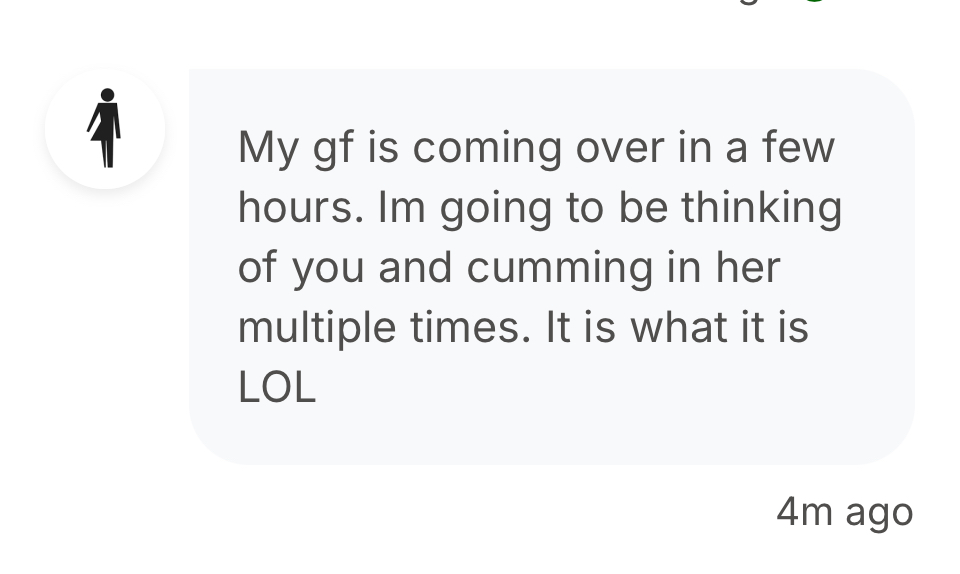This screenshot has height=574, width=960.
Task: Click the word "times" on the fourth line
Action: click(470, 327)
